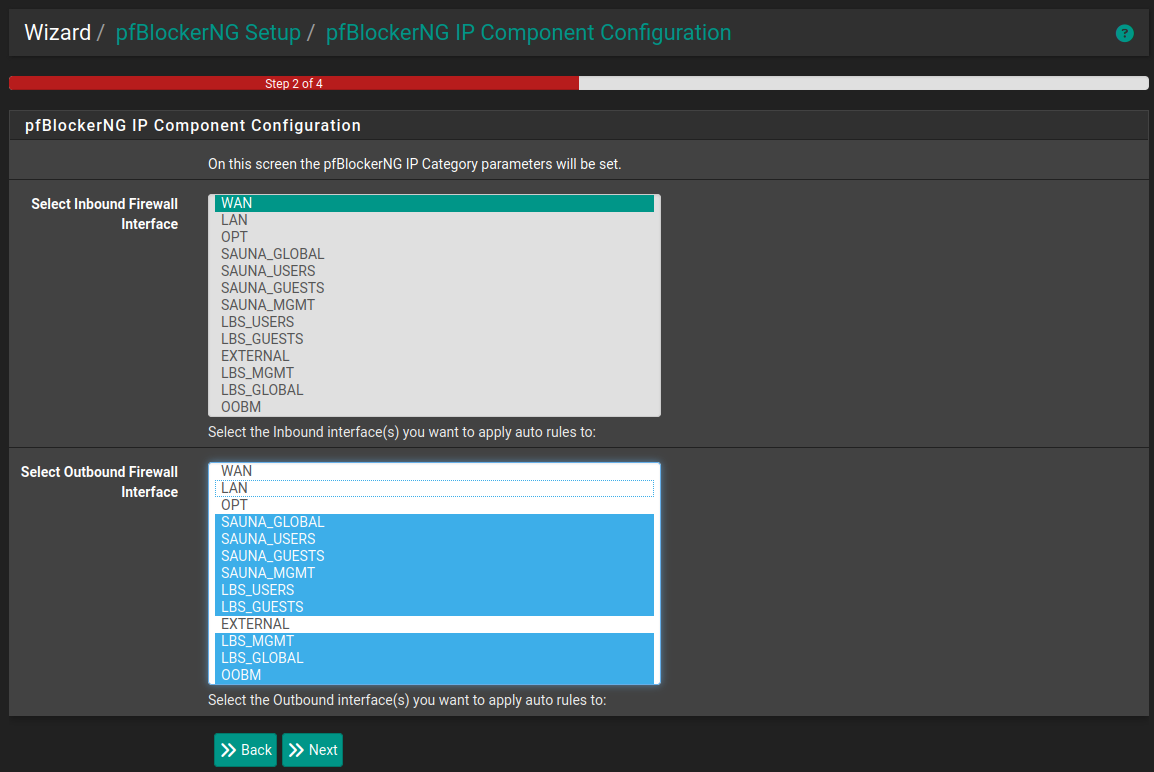Select LBS_MGMT in Inbound interface list
The height and width of the screenshot is (772, 1154).
tap(434, 372)
